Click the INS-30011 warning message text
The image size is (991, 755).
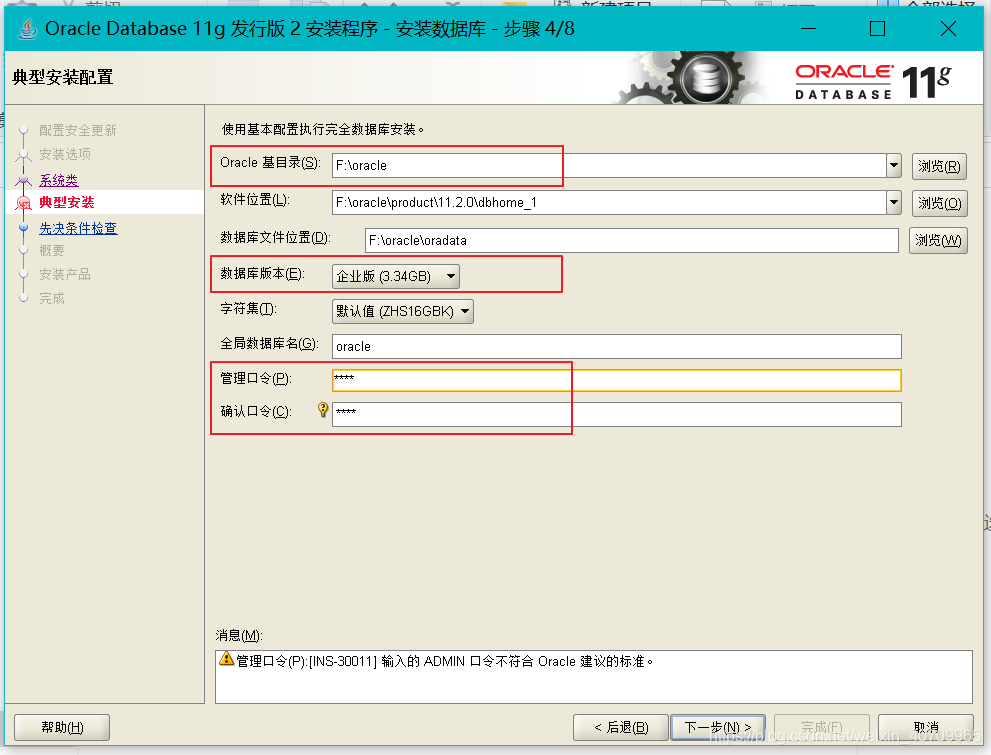(445, 661)
